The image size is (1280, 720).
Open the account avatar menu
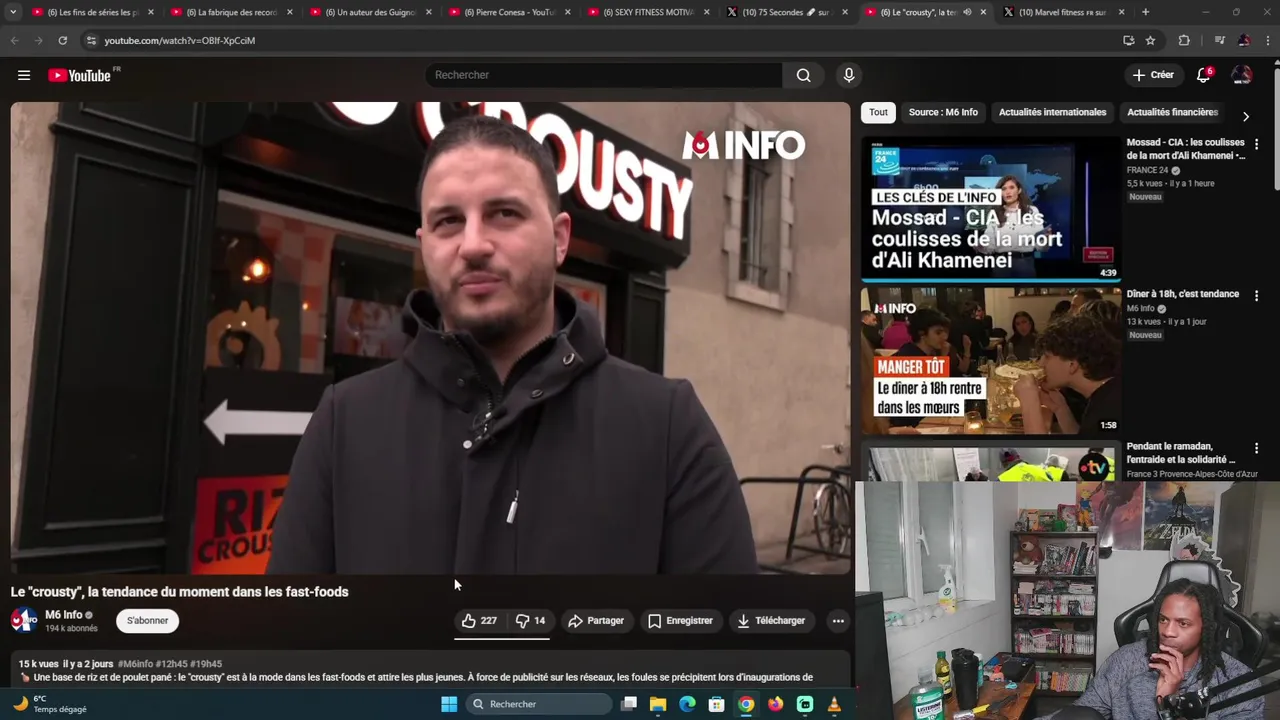click(x=1242, y=75)
